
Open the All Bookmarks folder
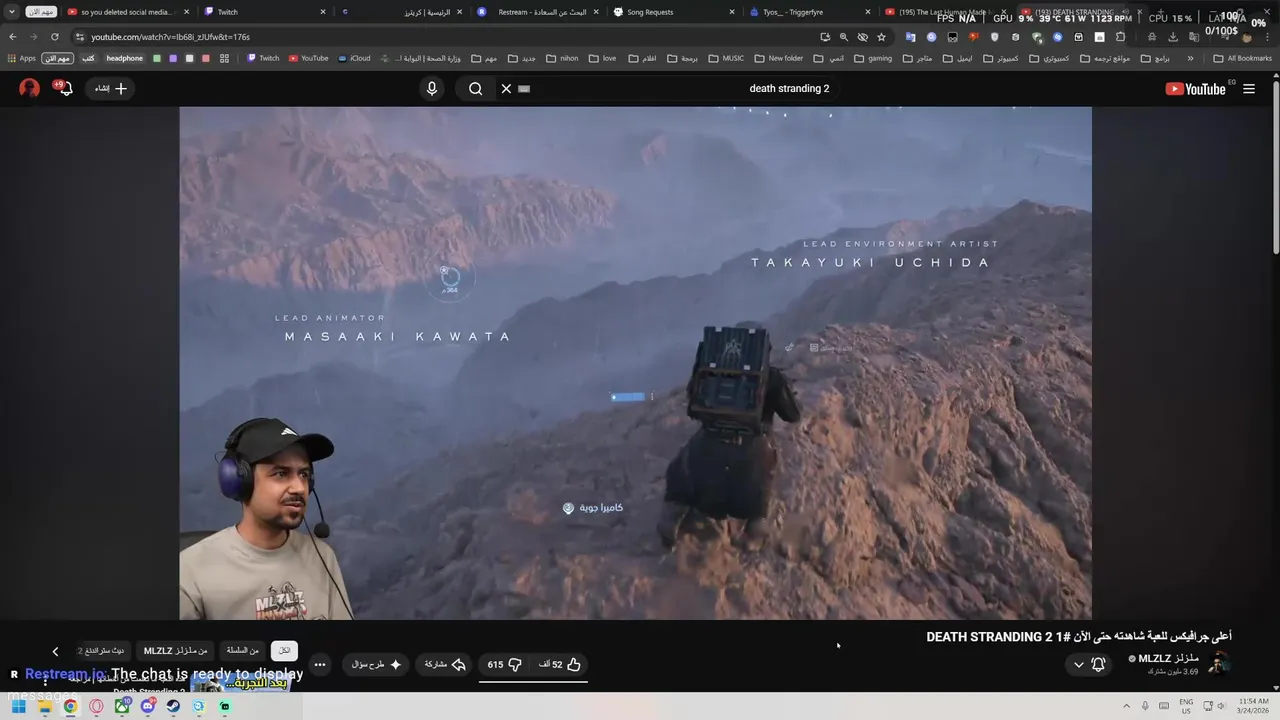point(1243,58)
